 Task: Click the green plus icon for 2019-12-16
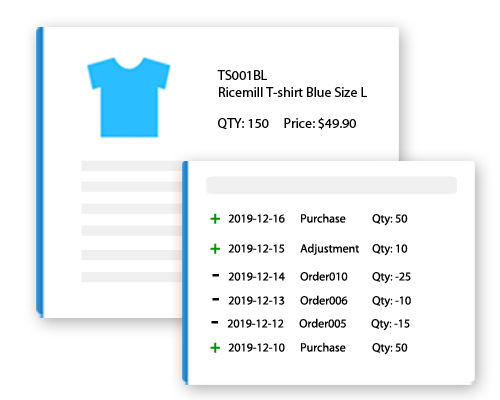pyautogui.click(x=215, y=219)
